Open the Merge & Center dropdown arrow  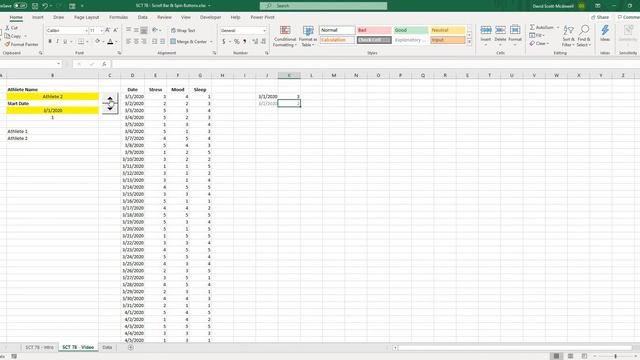click(211, 42)
